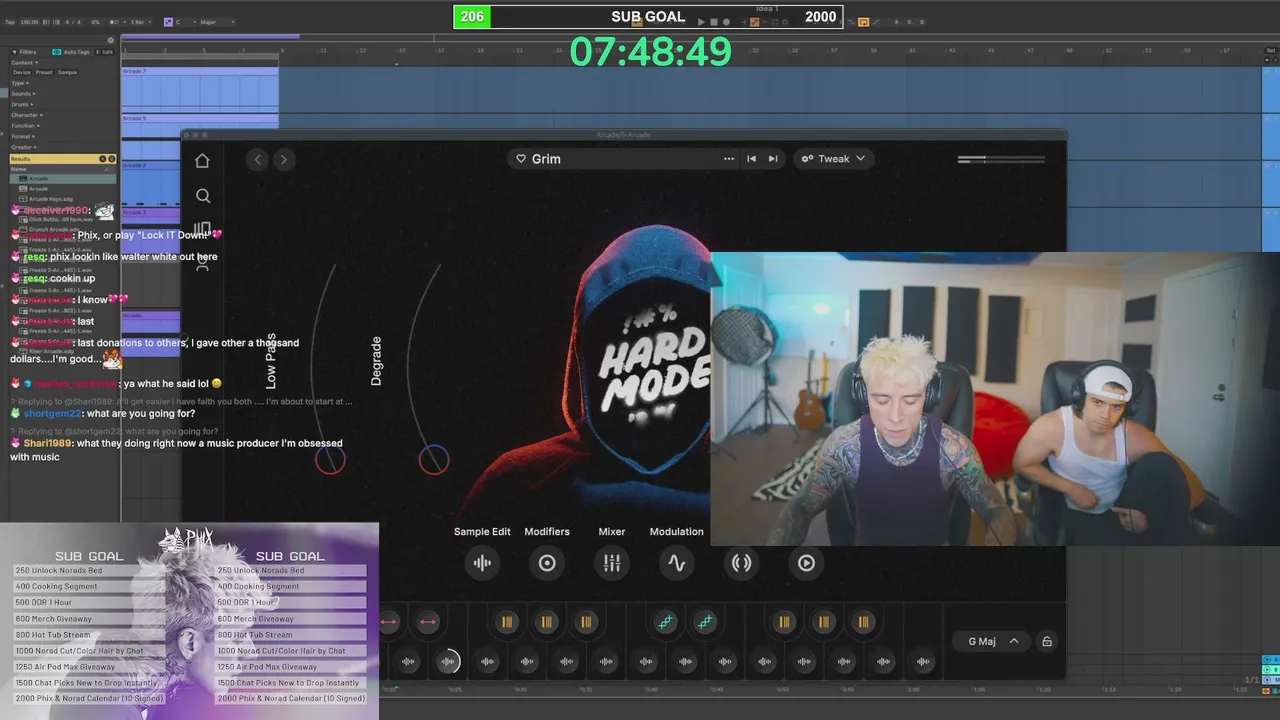Image resolution: width=1280 pixels, height=720 pixels.
Task: Click Ableton transport record button
Action: (726, 22)
